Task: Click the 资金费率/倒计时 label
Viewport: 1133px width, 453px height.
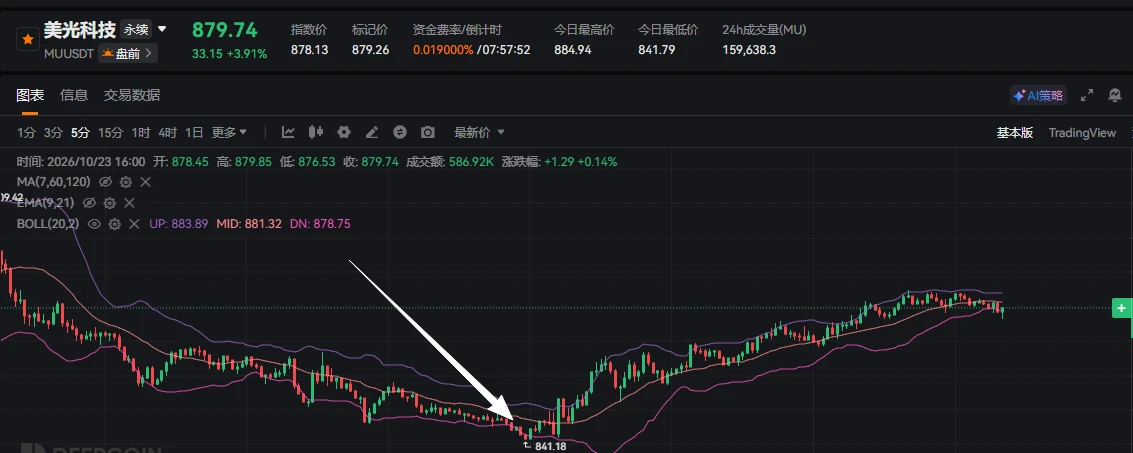Action: click(457, 30)
